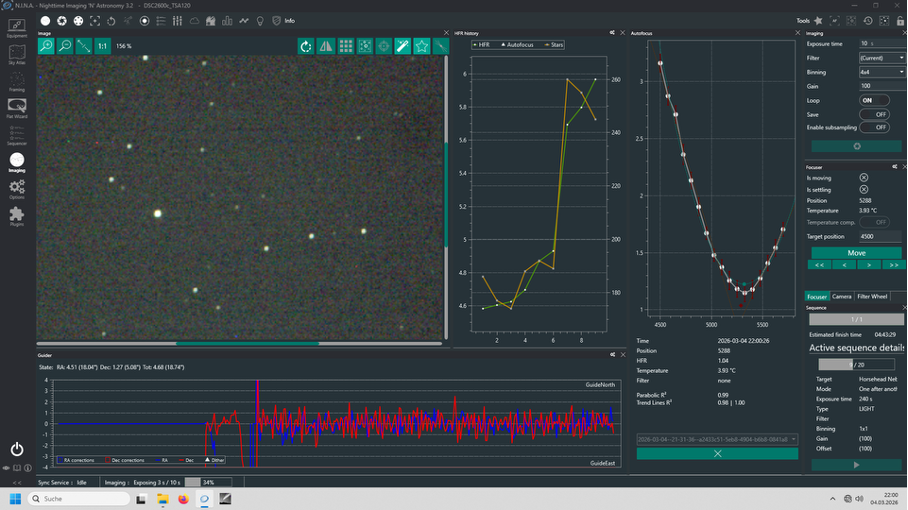Click the << large step inward button

pos(819,265)
